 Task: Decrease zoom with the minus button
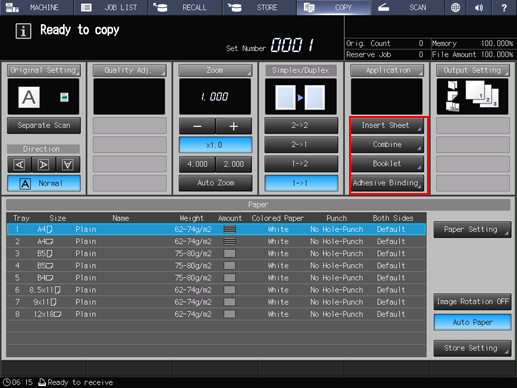pos(197,126)
